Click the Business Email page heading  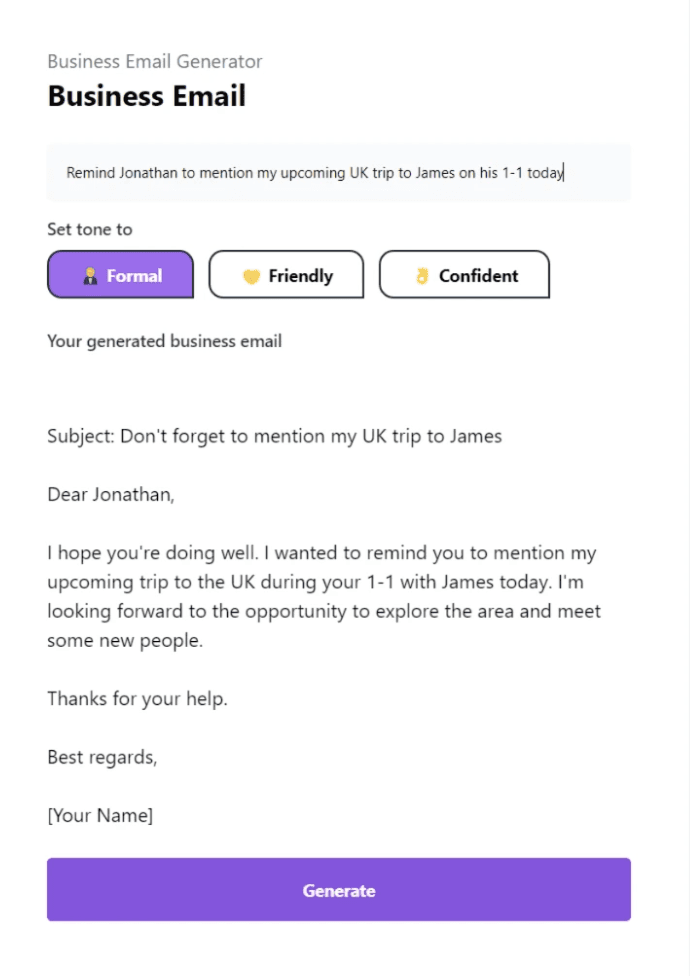click(146, 96)
